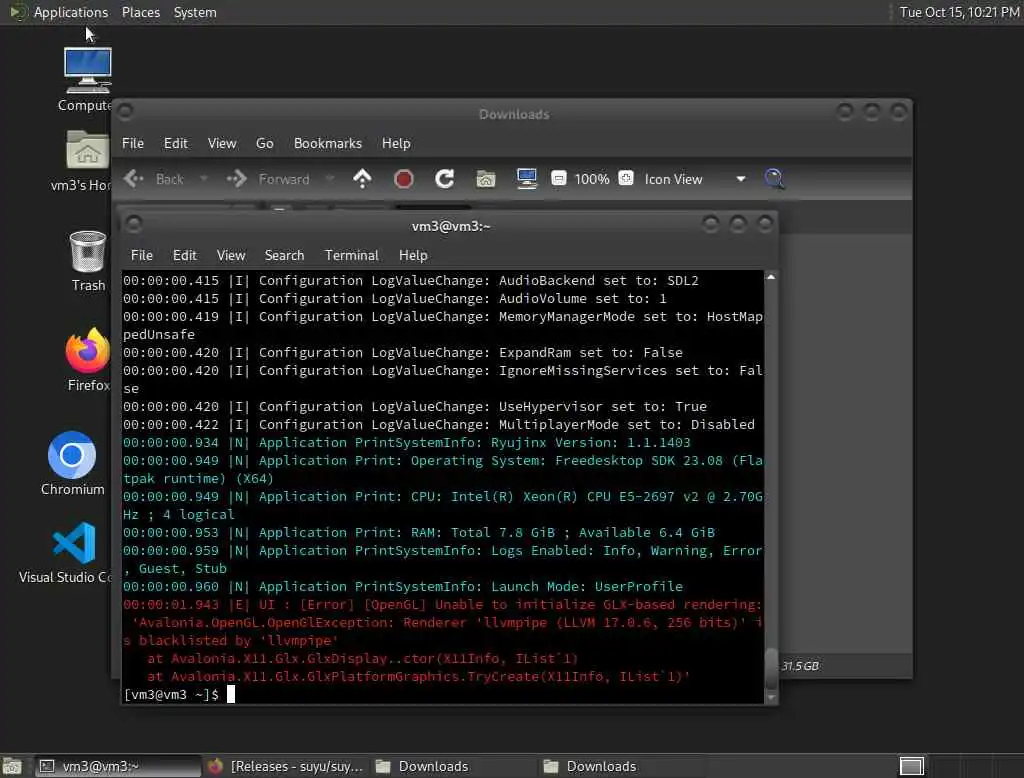Screen dimensions: 1024x778
Task: Click the Ryujinx Version 1.1.1403 line
Action: (x=407, y=442)
